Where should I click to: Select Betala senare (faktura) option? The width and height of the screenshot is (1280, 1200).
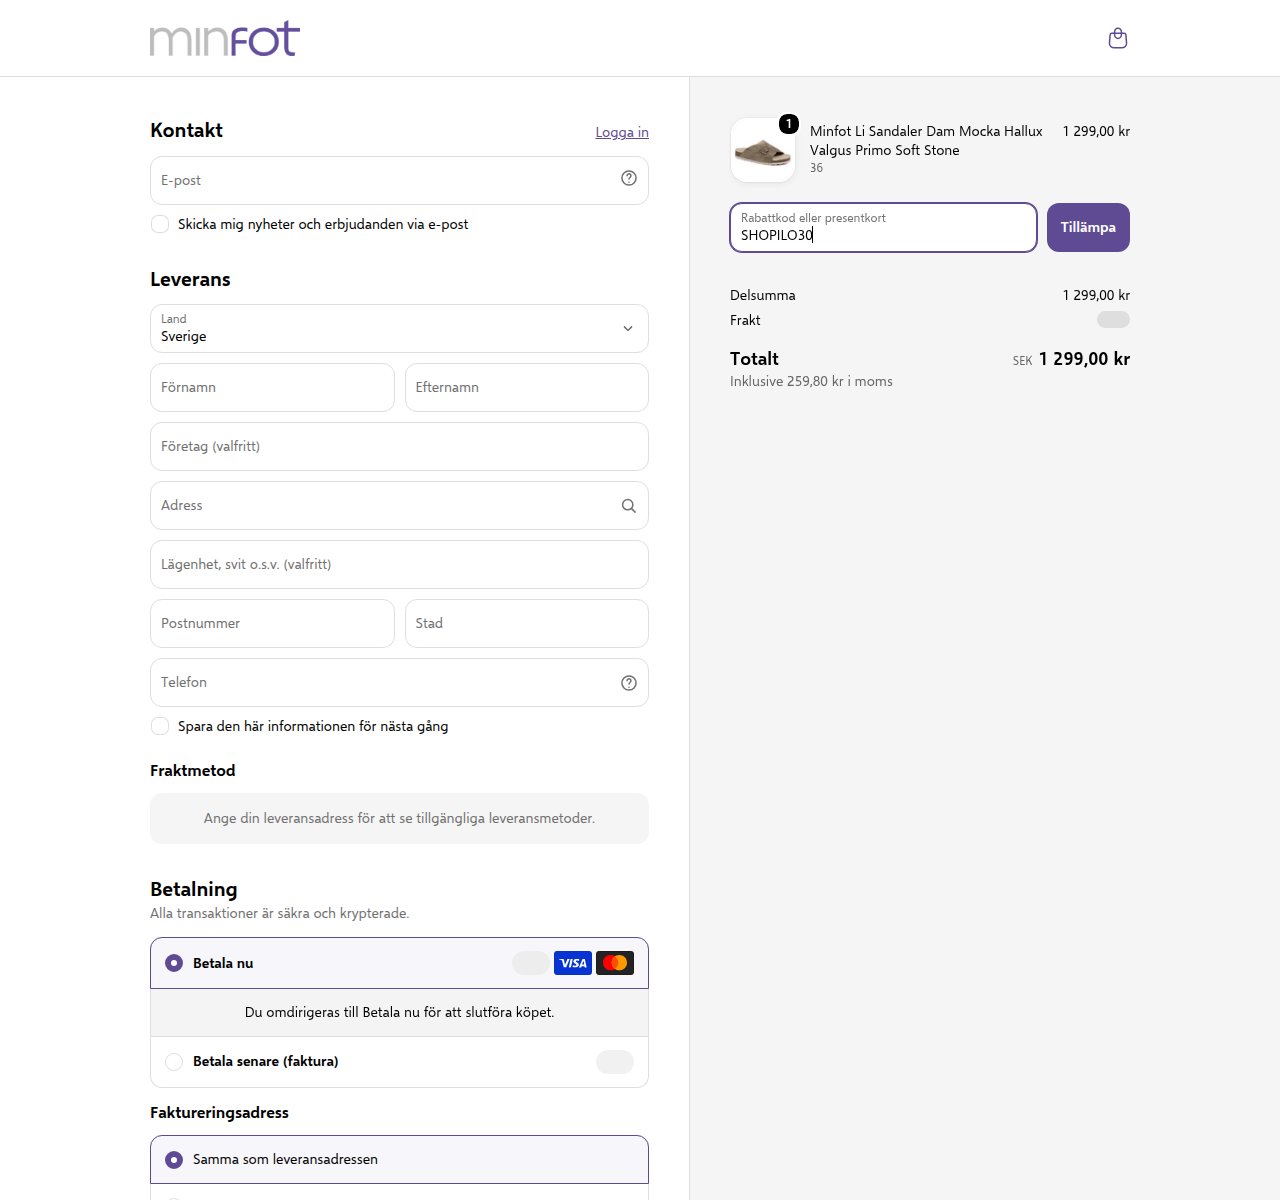[x=399, y=1062]
